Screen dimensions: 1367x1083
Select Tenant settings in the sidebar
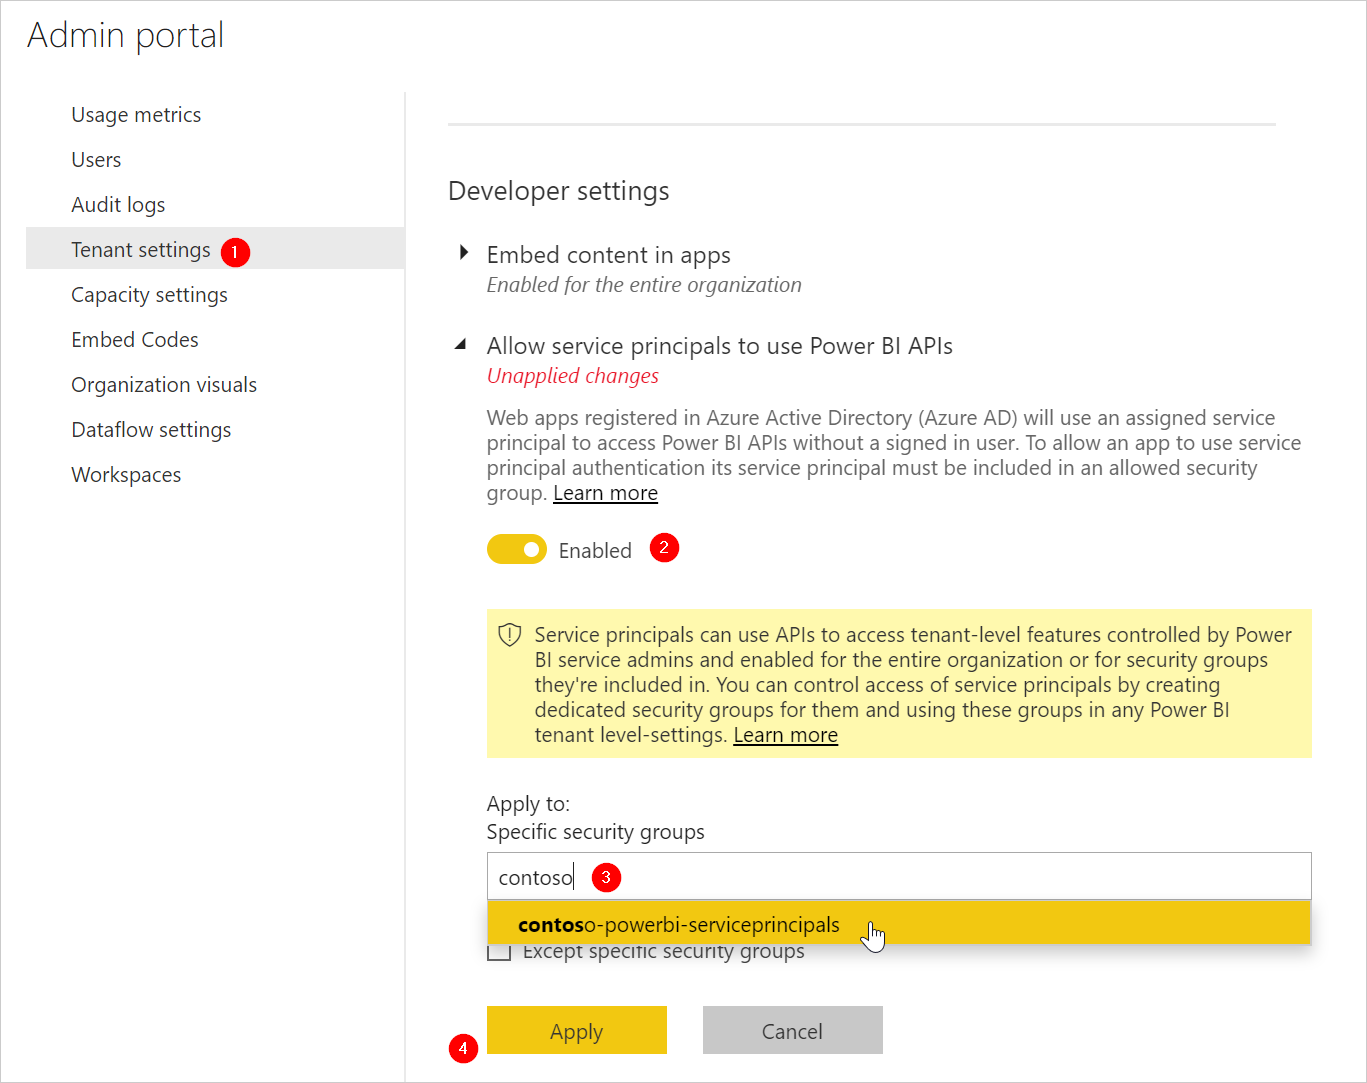click(215, 249)
